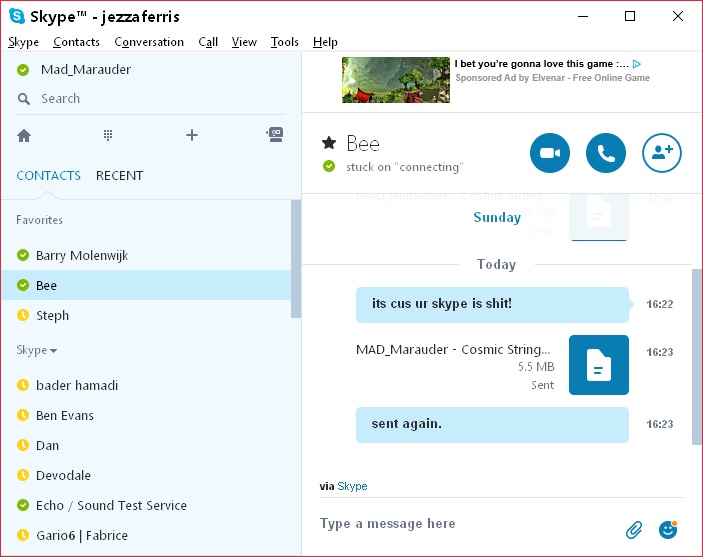Click the Type a message here box

471,524
